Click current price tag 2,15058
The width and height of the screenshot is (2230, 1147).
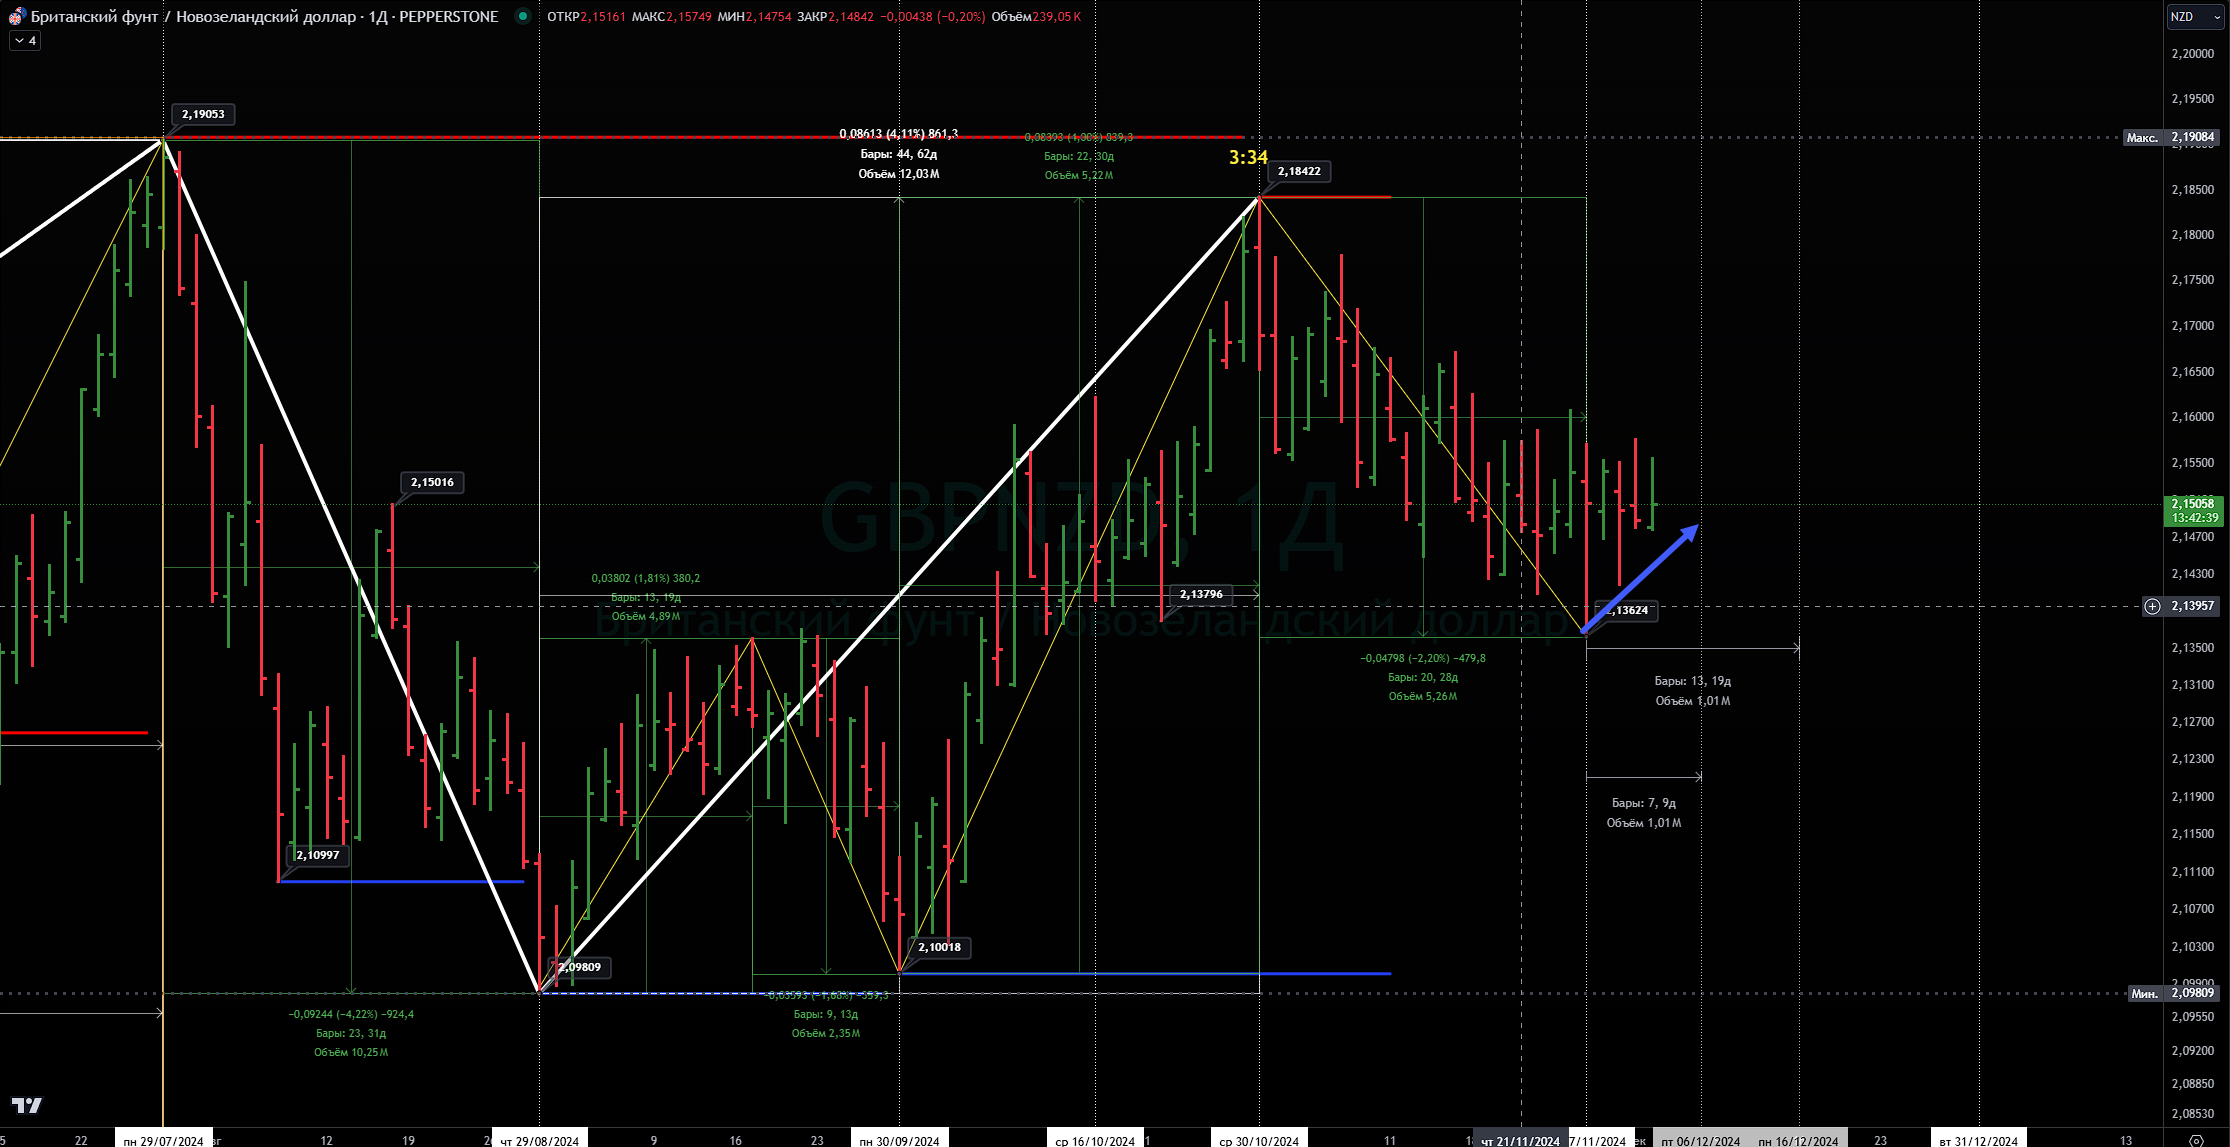click(x=2193, y=510)
